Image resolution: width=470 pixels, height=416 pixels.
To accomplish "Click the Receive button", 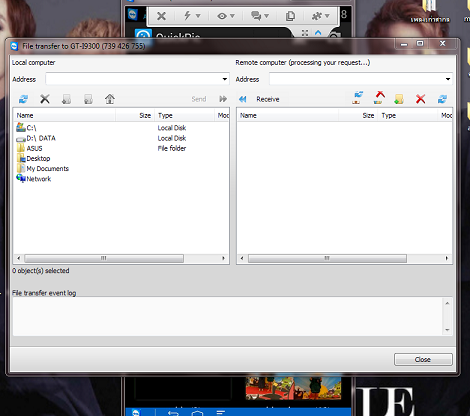I will (260, 99).
